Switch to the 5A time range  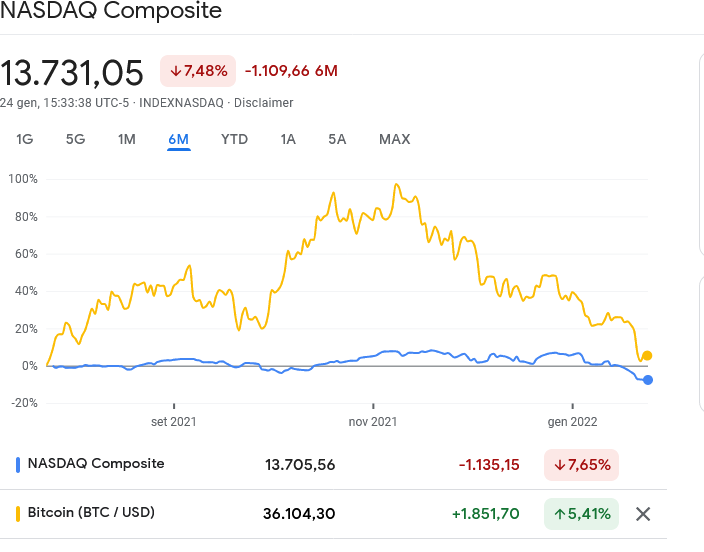337,139
